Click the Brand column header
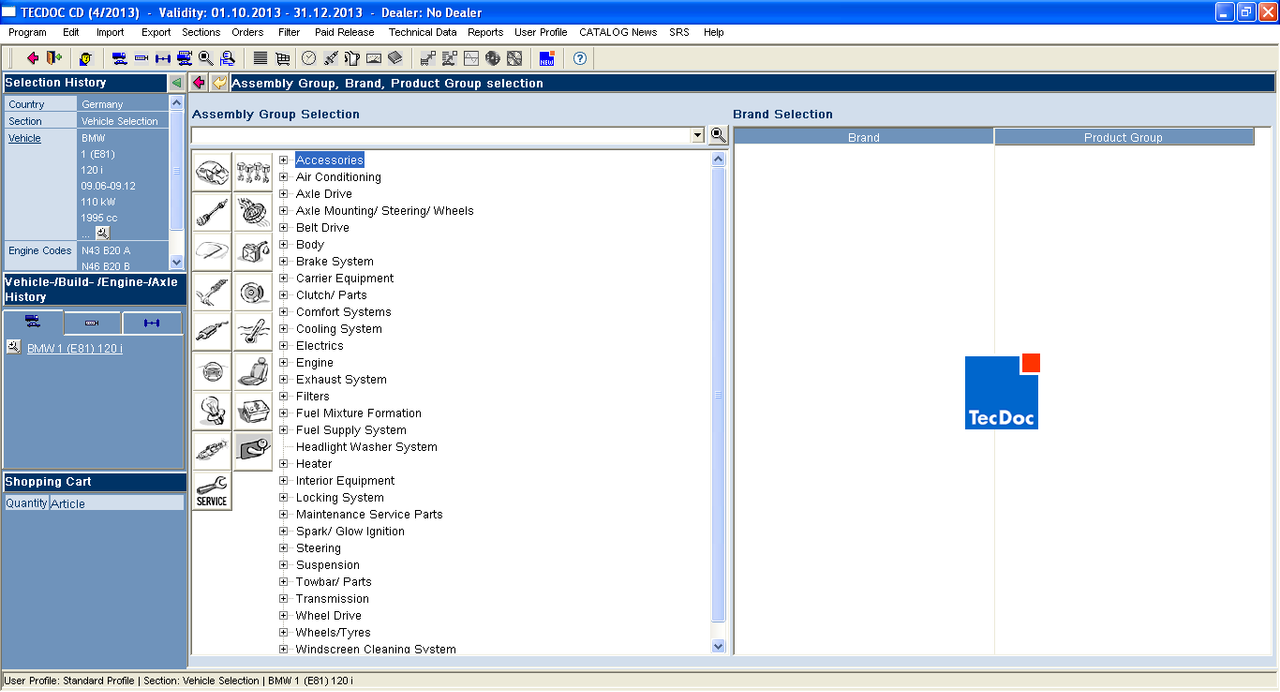 pos(864,137)
